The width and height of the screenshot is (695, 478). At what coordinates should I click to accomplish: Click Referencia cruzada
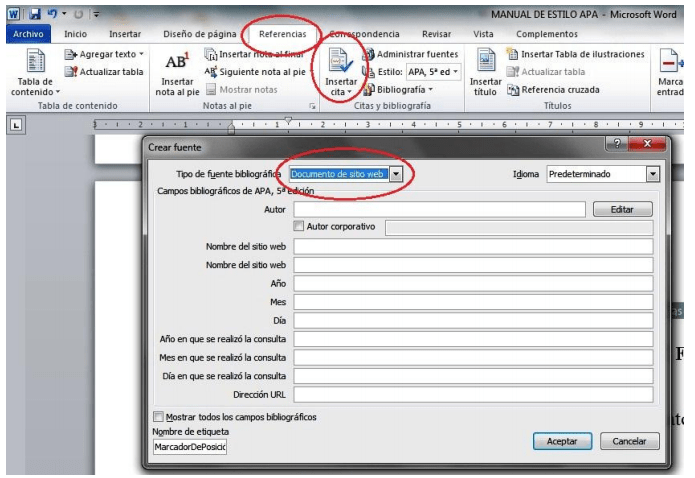point(553,90)
